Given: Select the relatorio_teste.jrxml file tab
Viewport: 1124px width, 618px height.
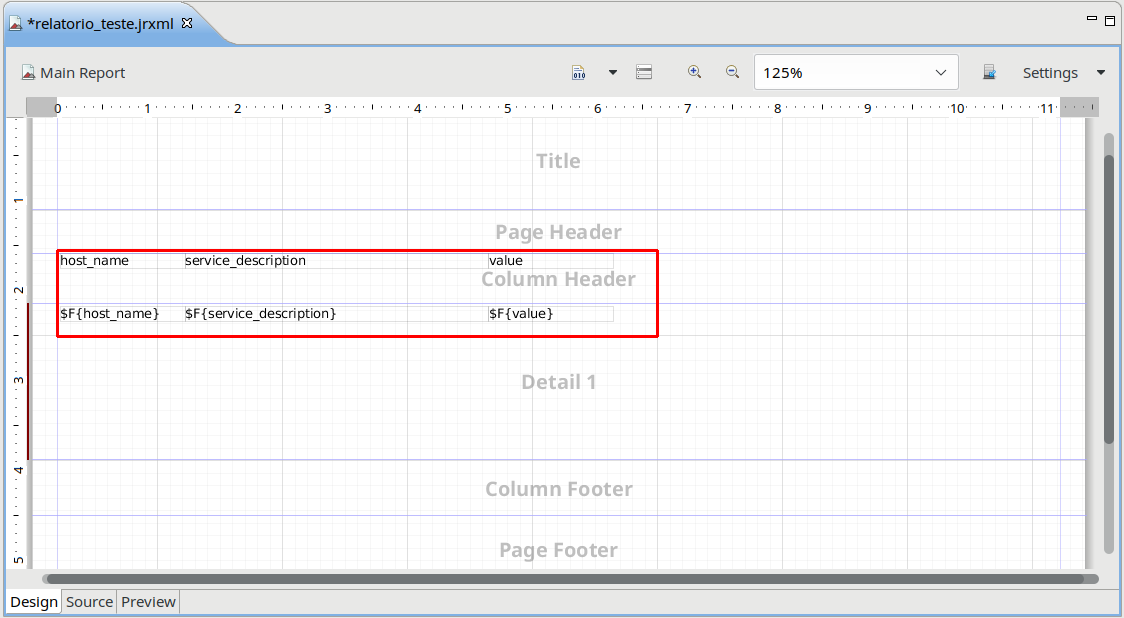Looking at the screenshot, I should pyautogui.click(x=100, y=24).
